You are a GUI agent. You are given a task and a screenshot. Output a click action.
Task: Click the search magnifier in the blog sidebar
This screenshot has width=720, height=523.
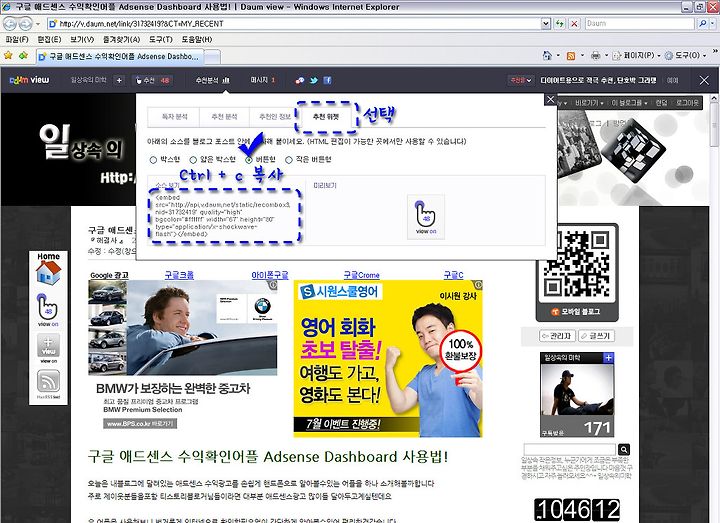tap(624, 449)
